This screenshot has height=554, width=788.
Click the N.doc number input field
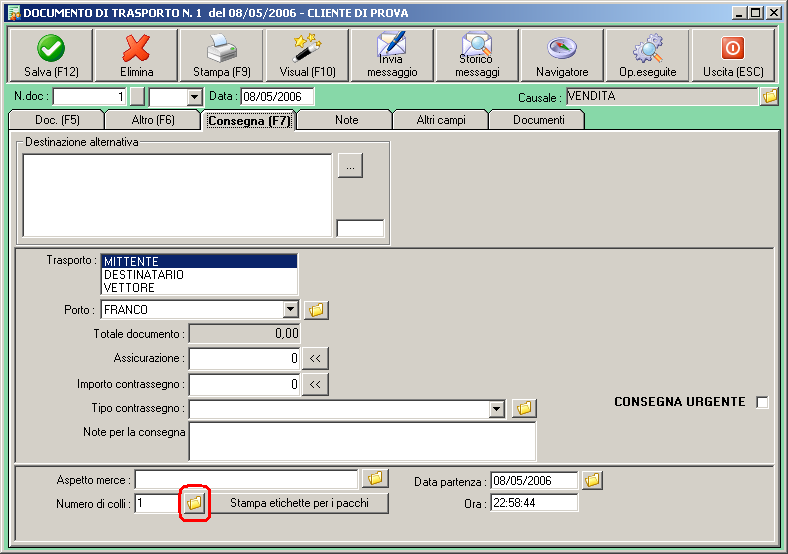coord(89,97)
